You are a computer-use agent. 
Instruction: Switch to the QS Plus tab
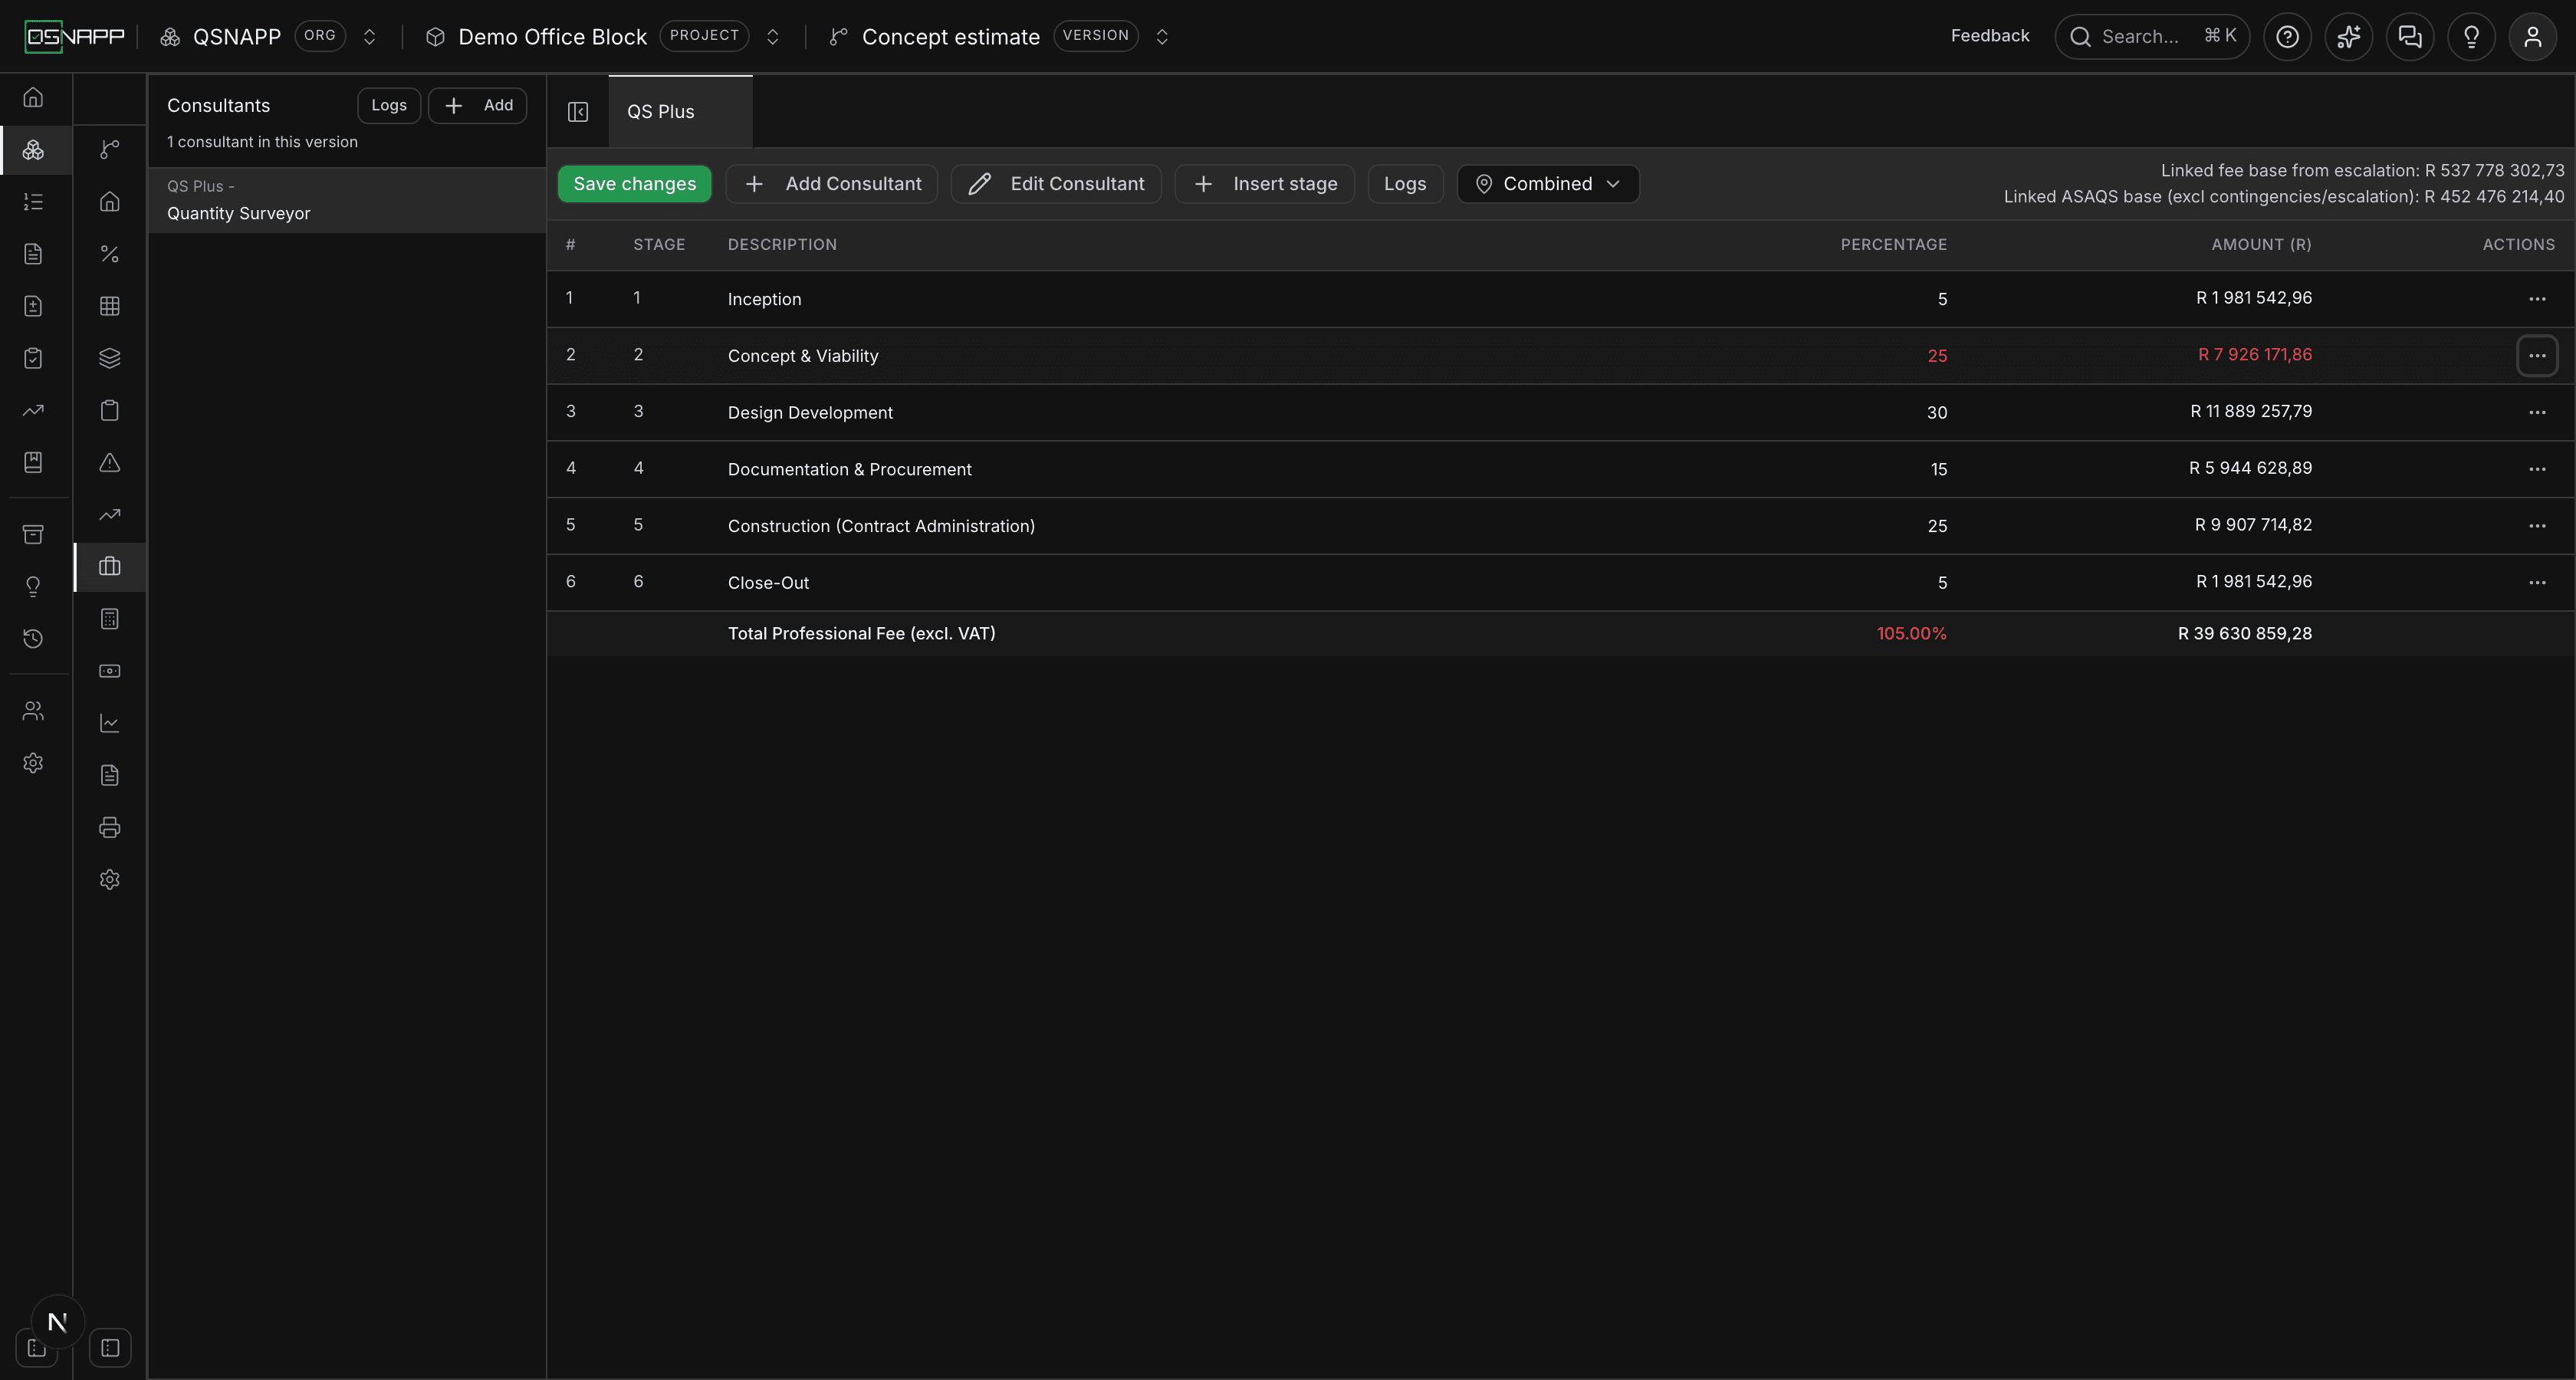coord(680,112)
